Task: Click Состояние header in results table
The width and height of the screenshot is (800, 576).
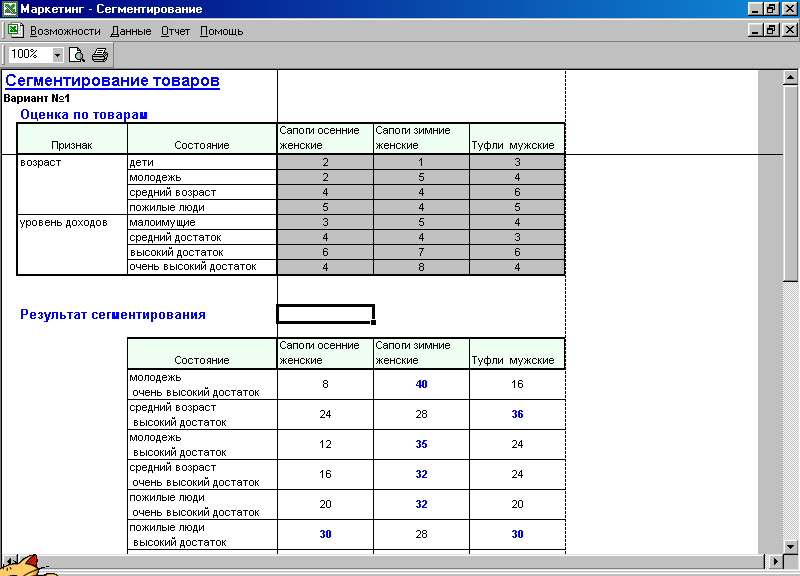Action: click(x=202, y=353)
